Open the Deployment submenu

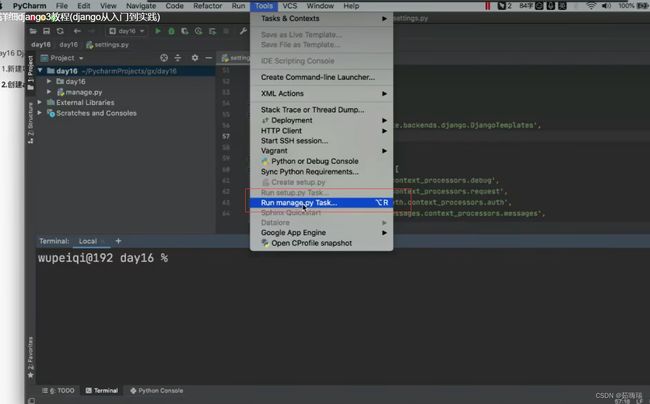point(321,120)
